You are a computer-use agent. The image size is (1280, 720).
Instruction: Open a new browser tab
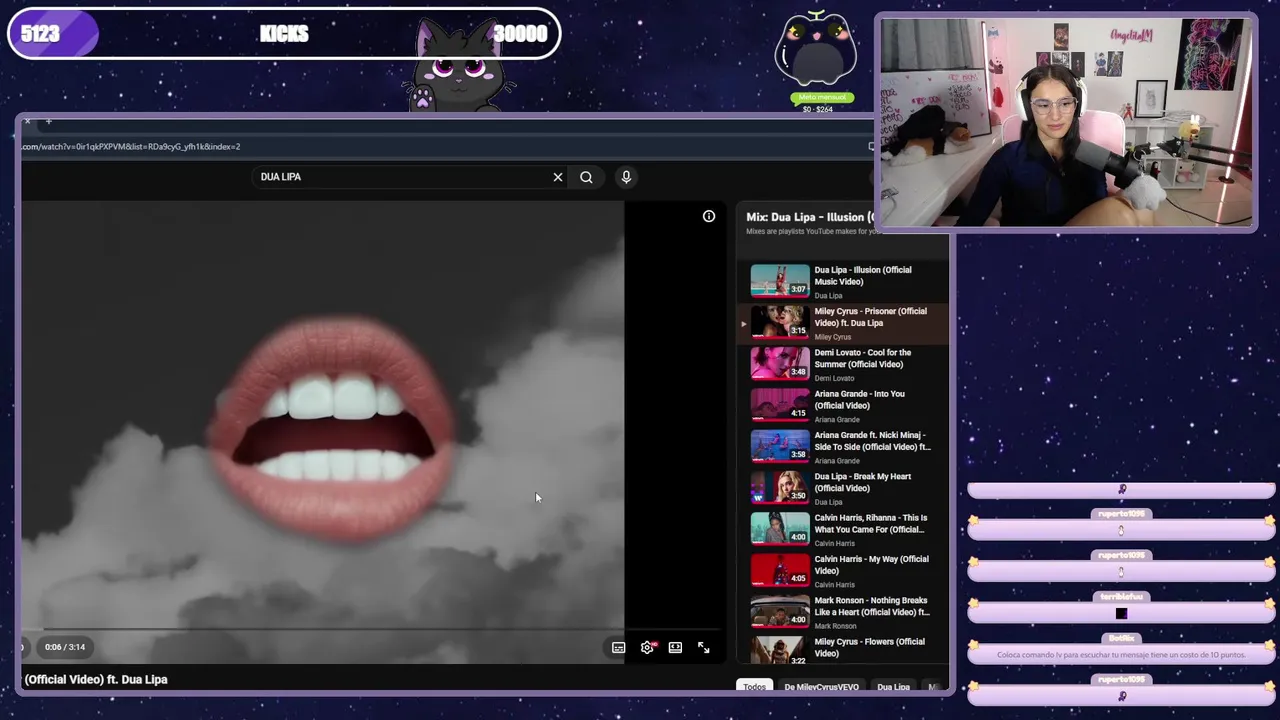click(48, 122)
